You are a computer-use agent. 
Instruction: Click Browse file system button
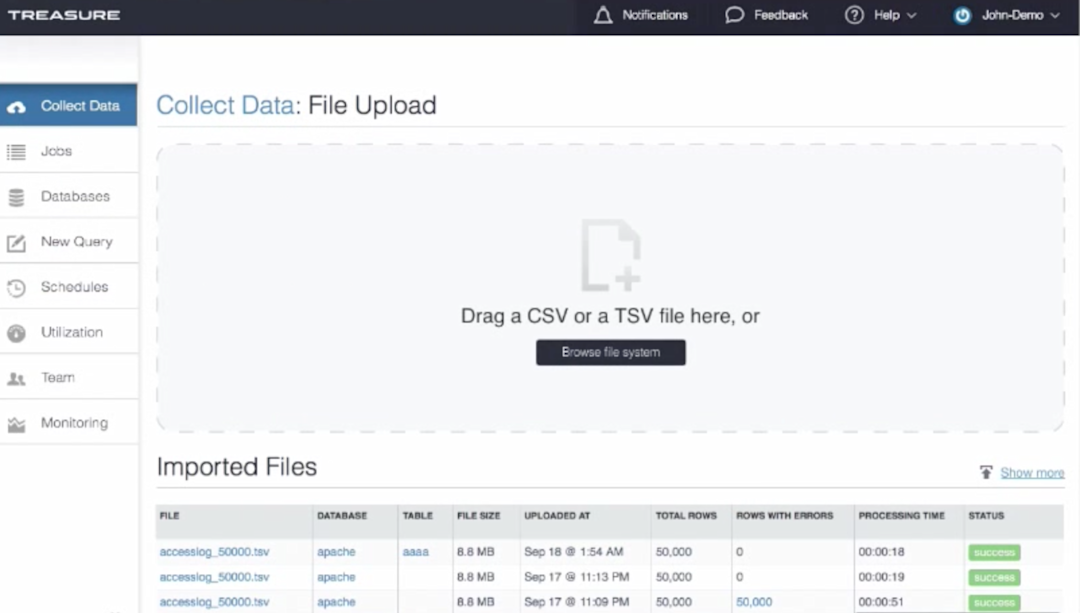(x=611, y=353)
